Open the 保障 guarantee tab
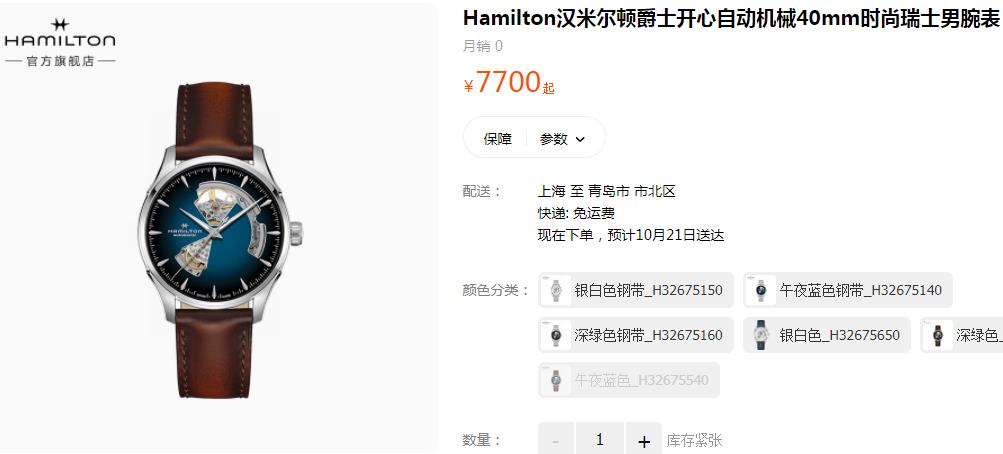 pyautogui.click(x=497, y=139)
